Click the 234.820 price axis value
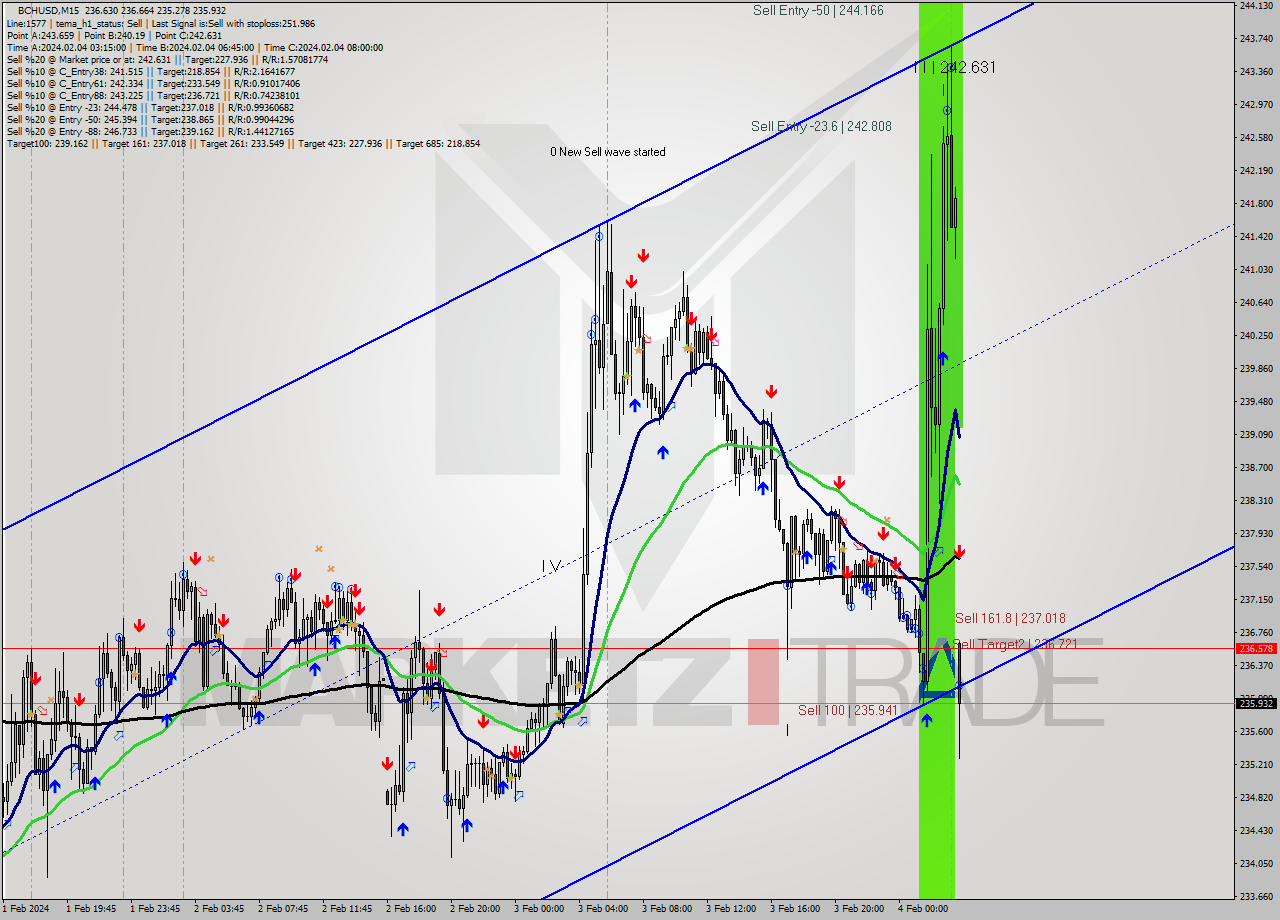This screenshot has height=920, width=1280. [x=1256, y=797]
